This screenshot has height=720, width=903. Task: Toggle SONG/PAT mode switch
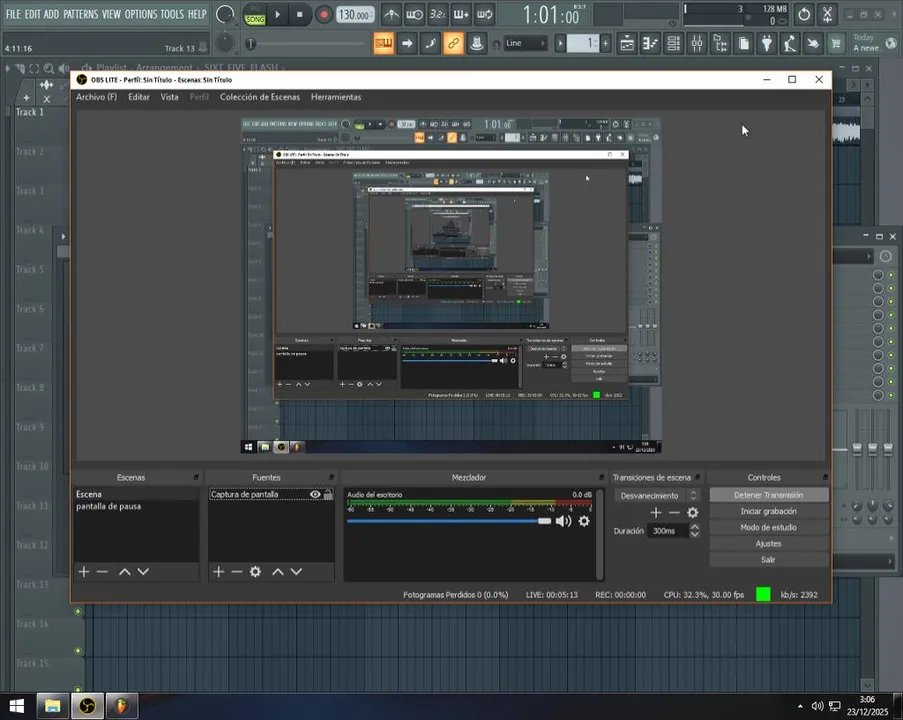pyautogui.click(x=255, y=15)
